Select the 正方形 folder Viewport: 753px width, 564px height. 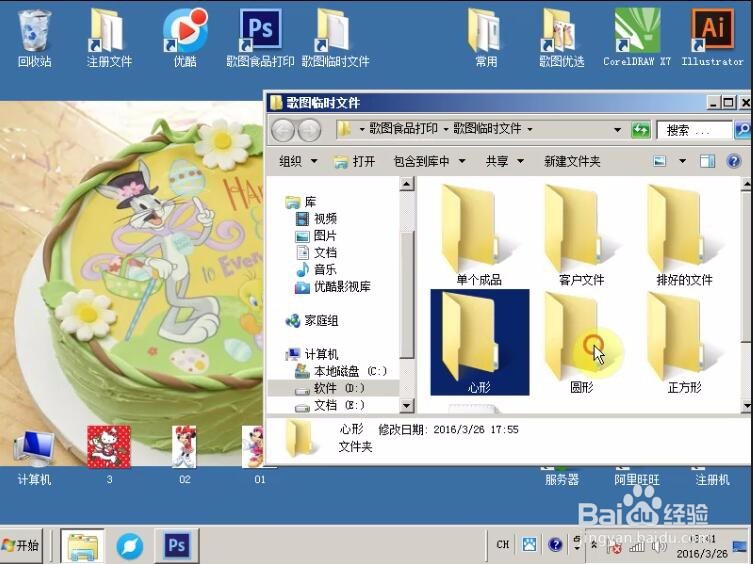click(684, 343)
